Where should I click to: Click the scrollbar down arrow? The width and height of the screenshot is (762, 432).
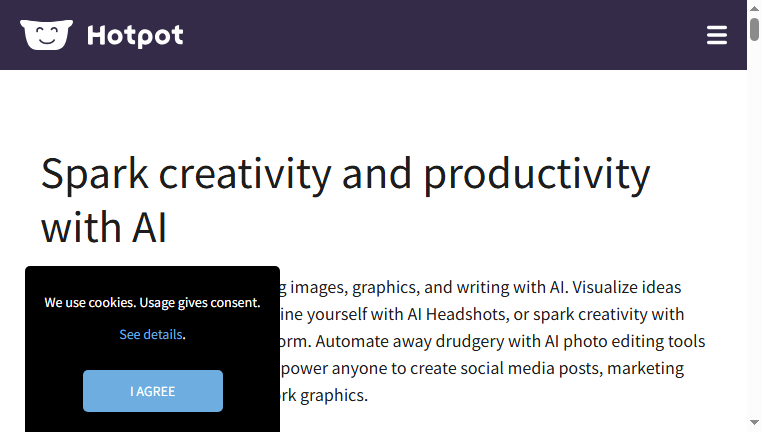pyautogui.click(x=754, y=423)
